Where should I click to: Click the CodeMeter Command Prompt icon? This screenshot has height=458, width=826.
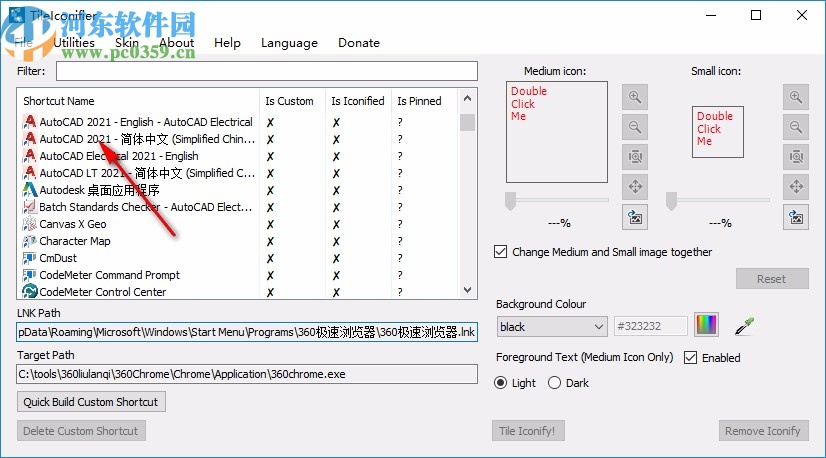click(30, 275)
